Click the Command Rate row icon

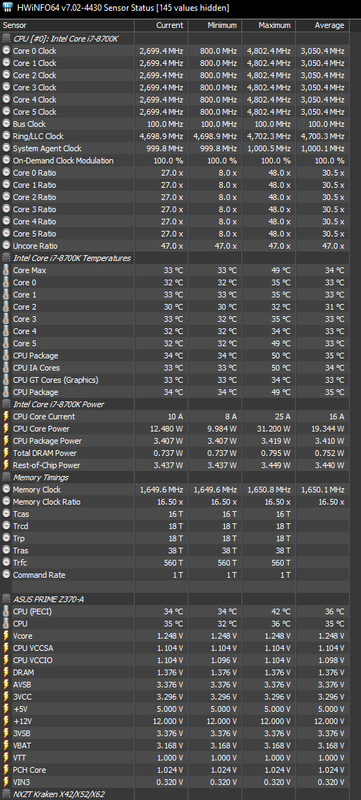click(6, 575)
